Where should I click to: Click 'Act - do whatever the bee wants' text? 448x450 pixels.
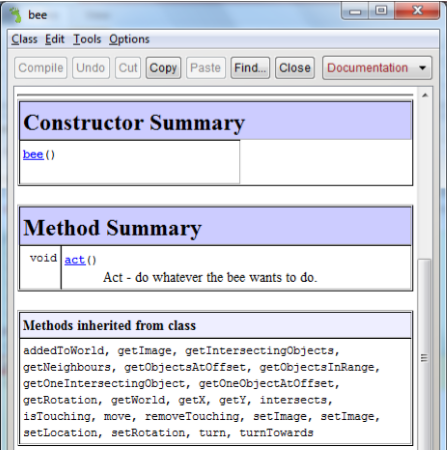(210, 277)
